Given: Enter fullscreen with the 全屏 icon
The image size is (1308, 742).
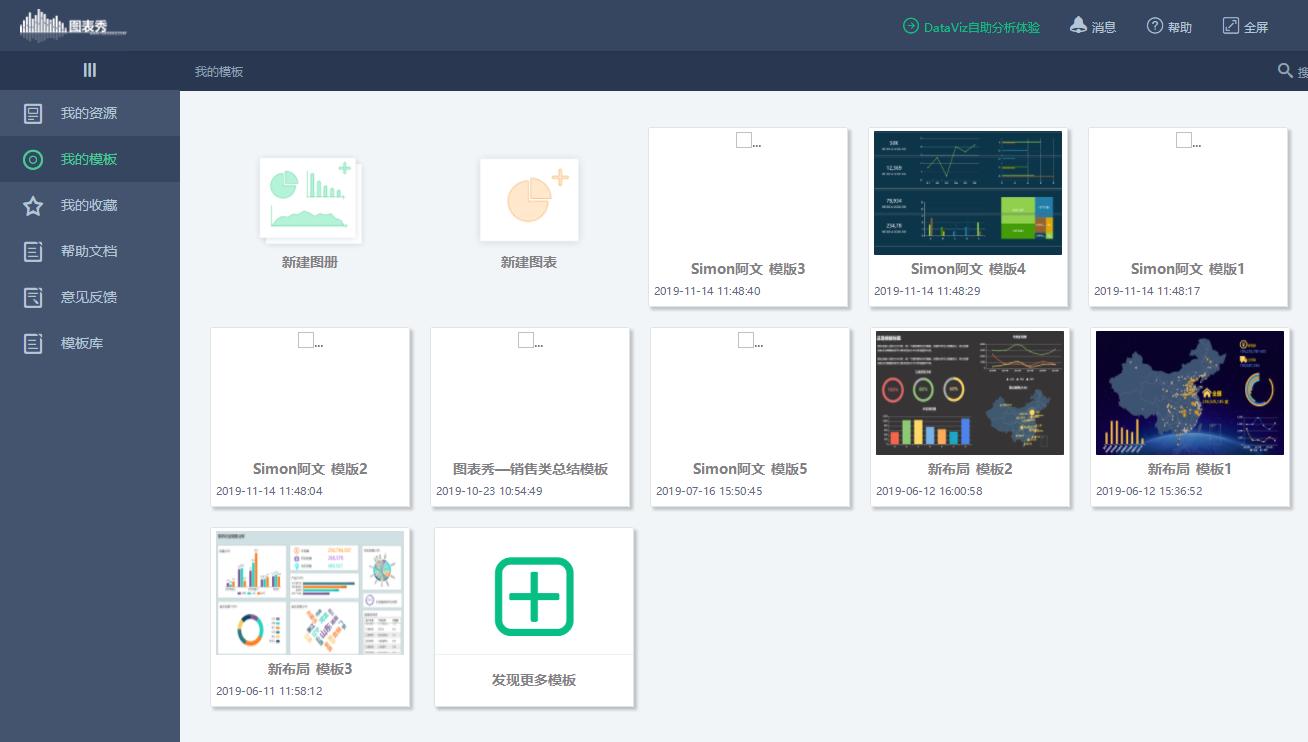Looking at the screenshot, I should tap(1231, 25).
